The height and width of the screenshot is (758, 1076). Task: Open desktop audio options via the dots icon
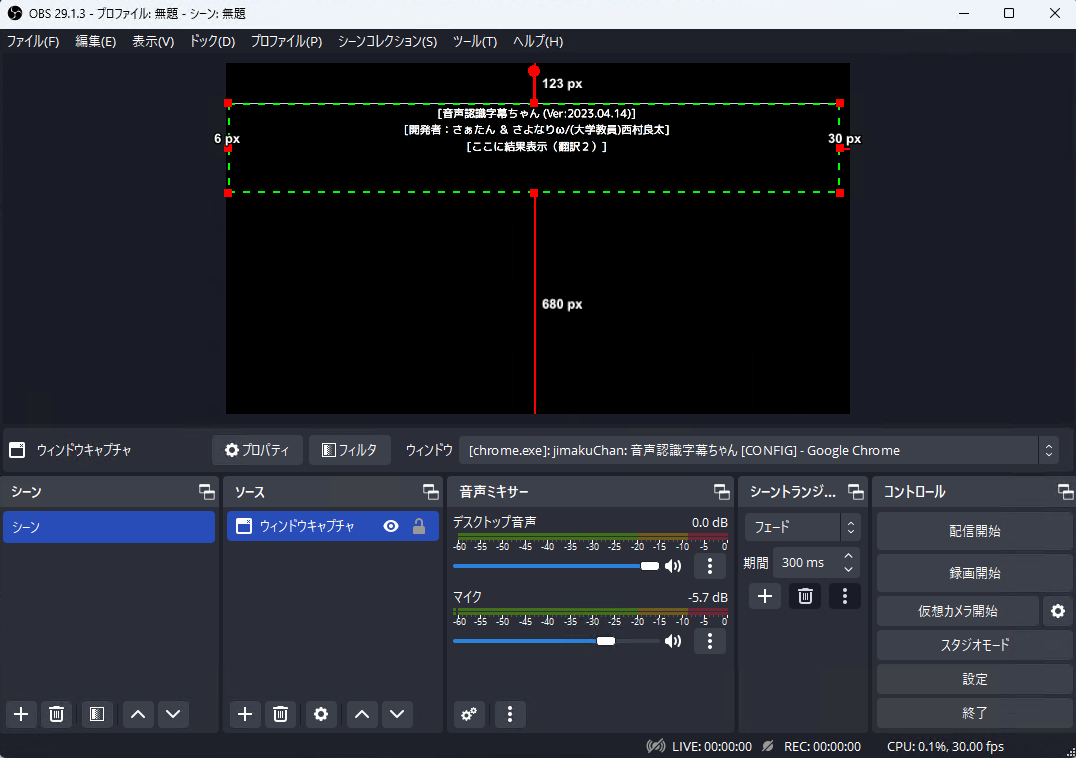[x=709, y=565]
